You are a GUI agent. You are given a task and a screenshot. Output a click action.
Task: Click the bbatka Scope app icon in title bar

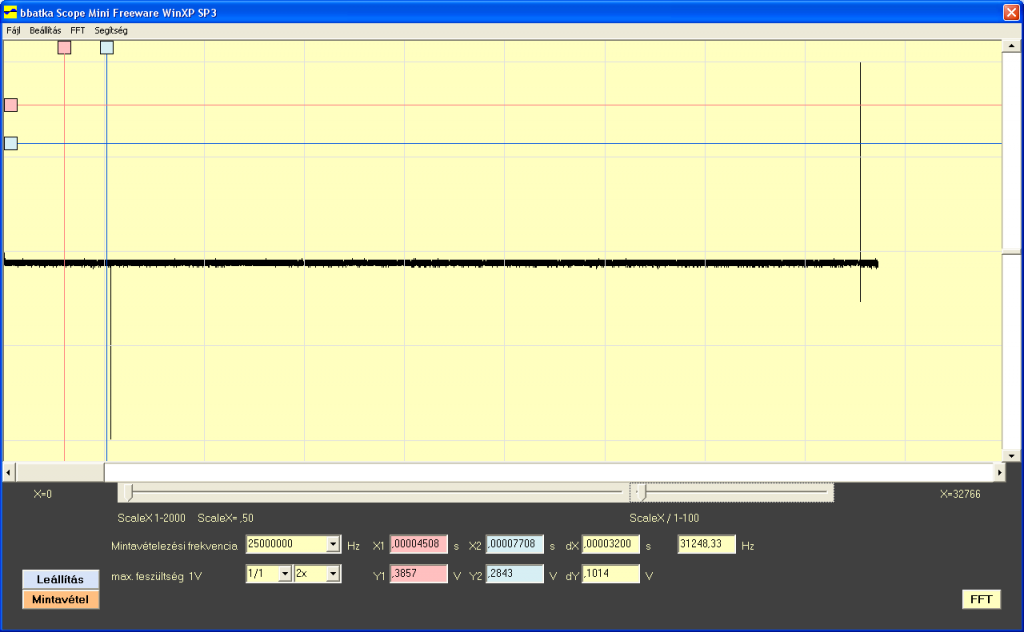(10, 12)
